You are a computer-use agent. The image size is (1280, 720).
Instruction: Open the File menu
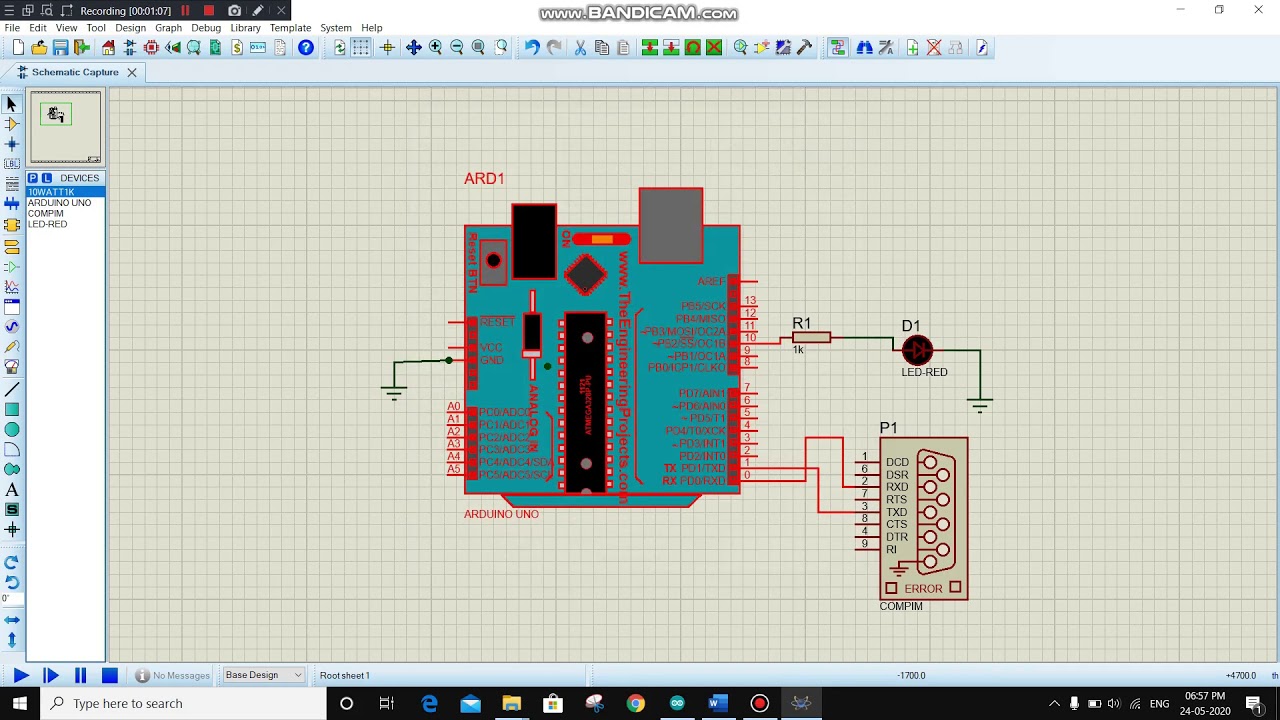click(x=12, y=28)
